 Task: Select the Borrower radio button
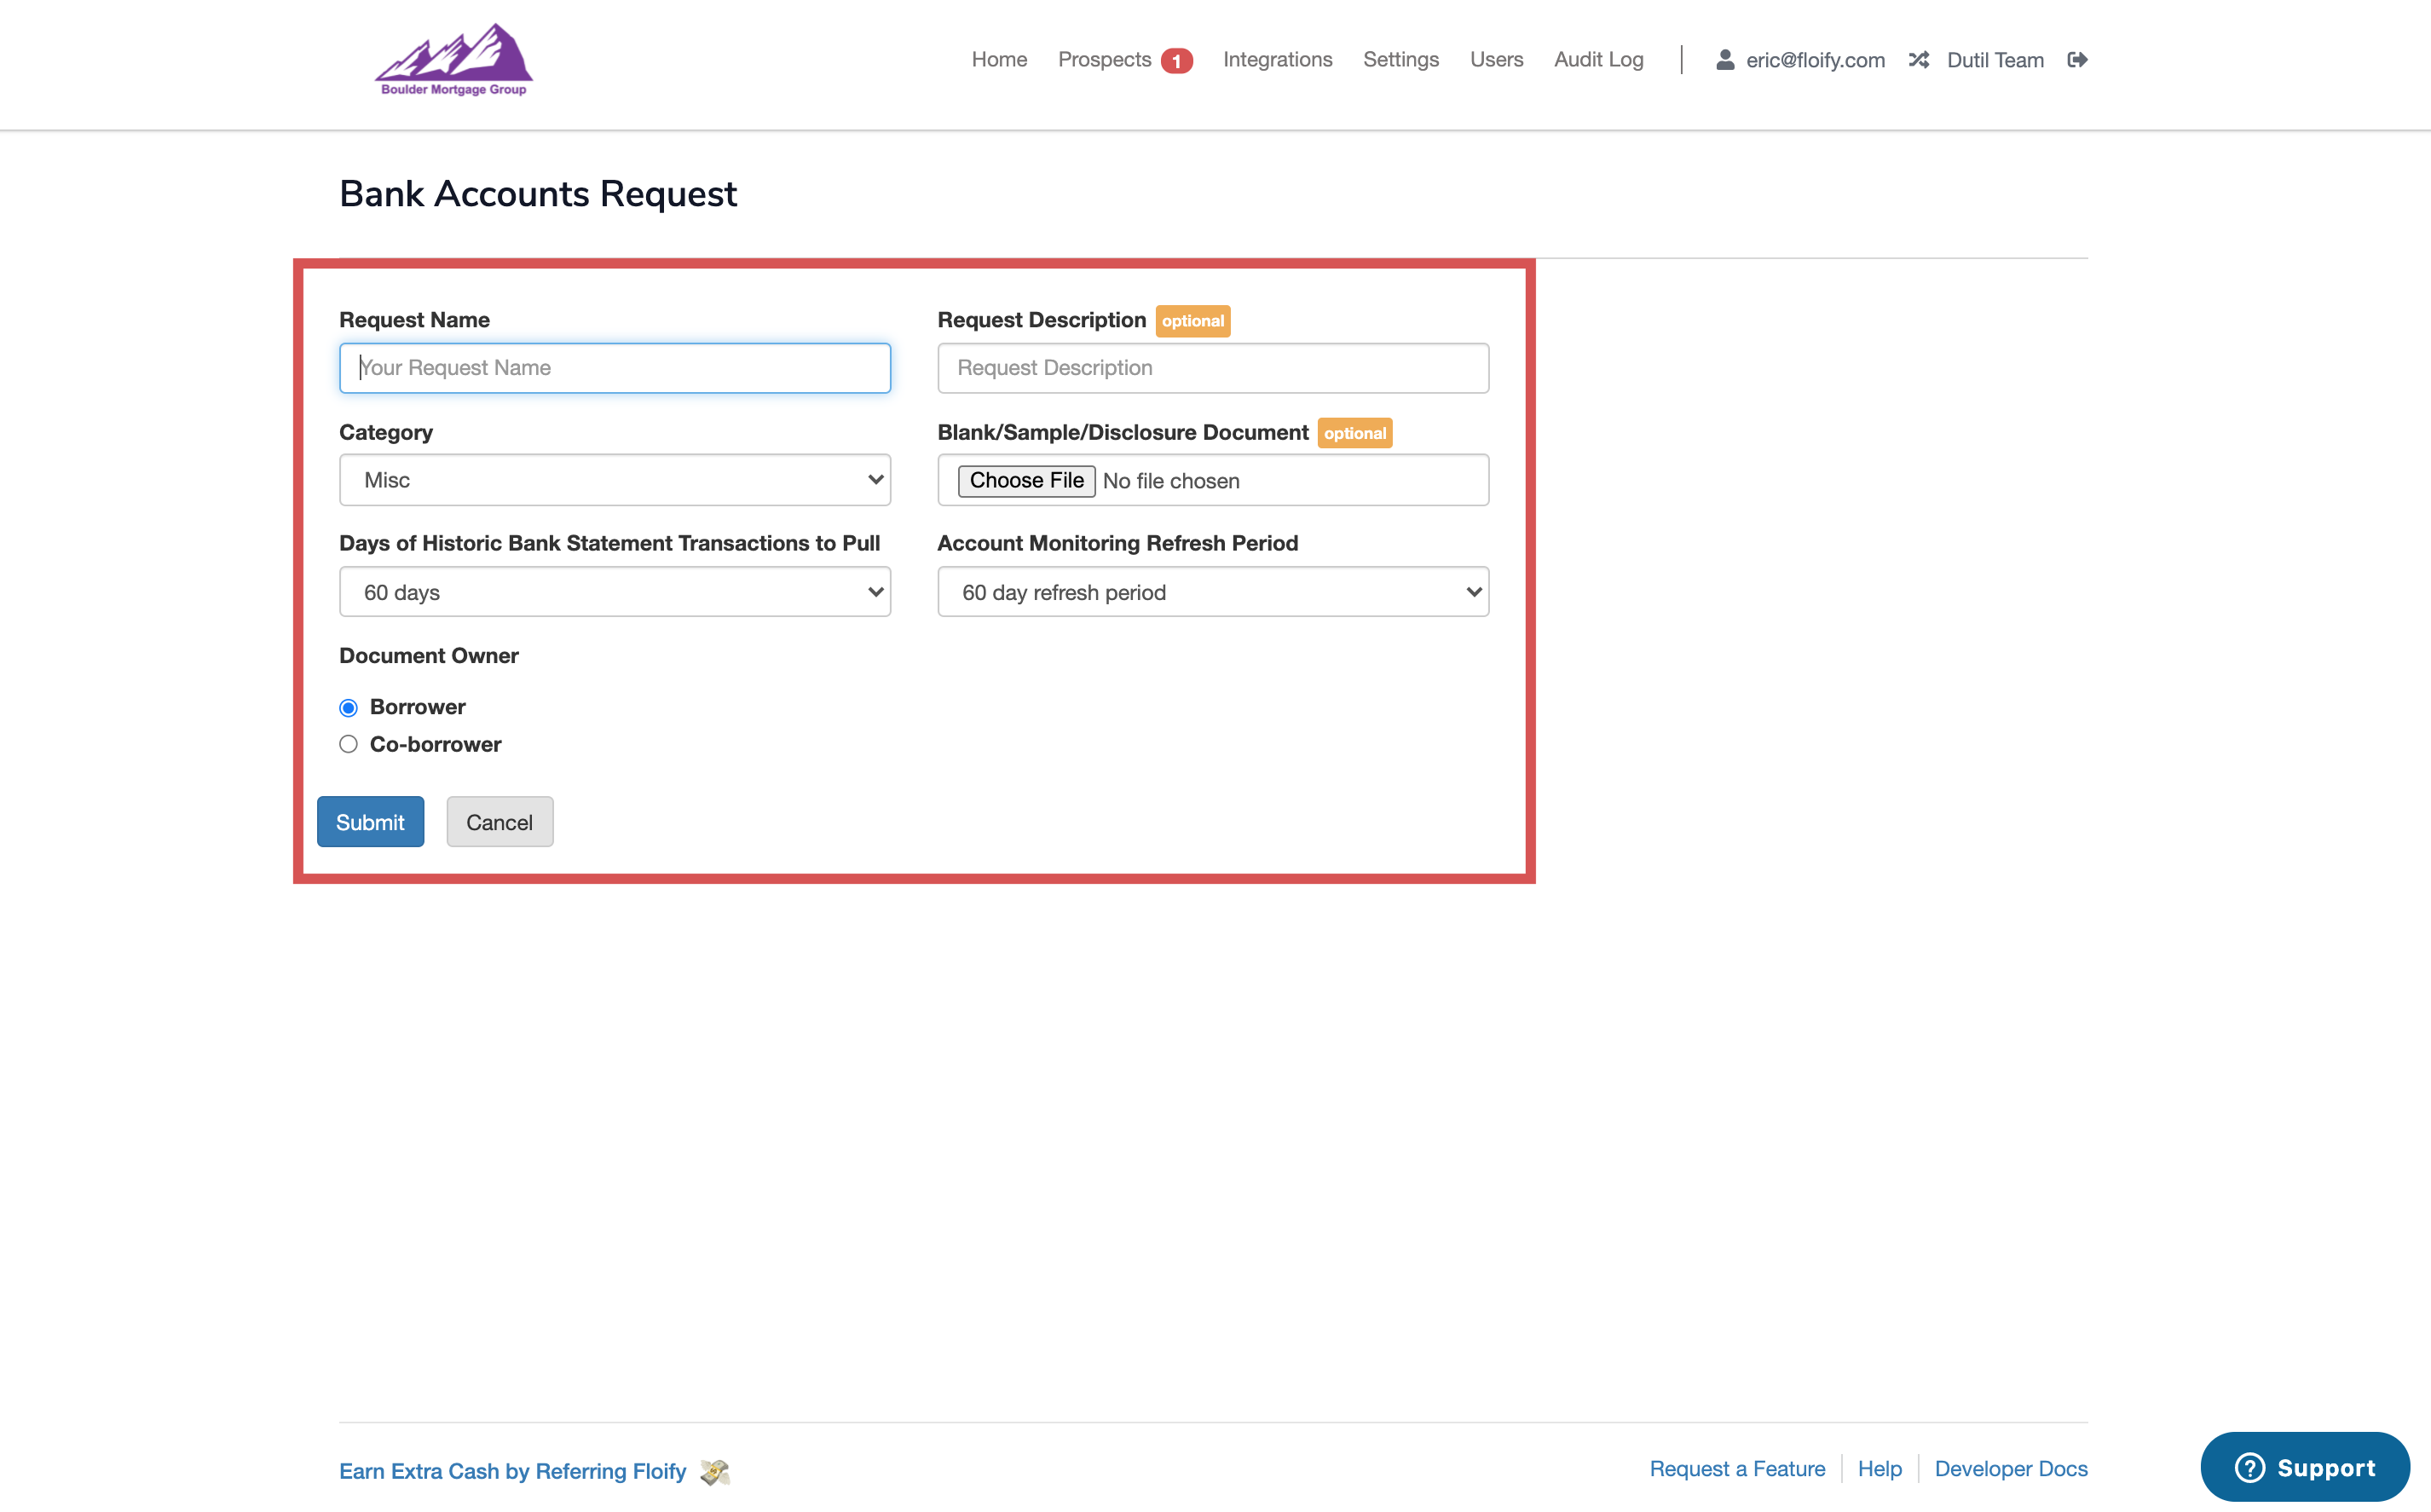(x=348, y=708)
